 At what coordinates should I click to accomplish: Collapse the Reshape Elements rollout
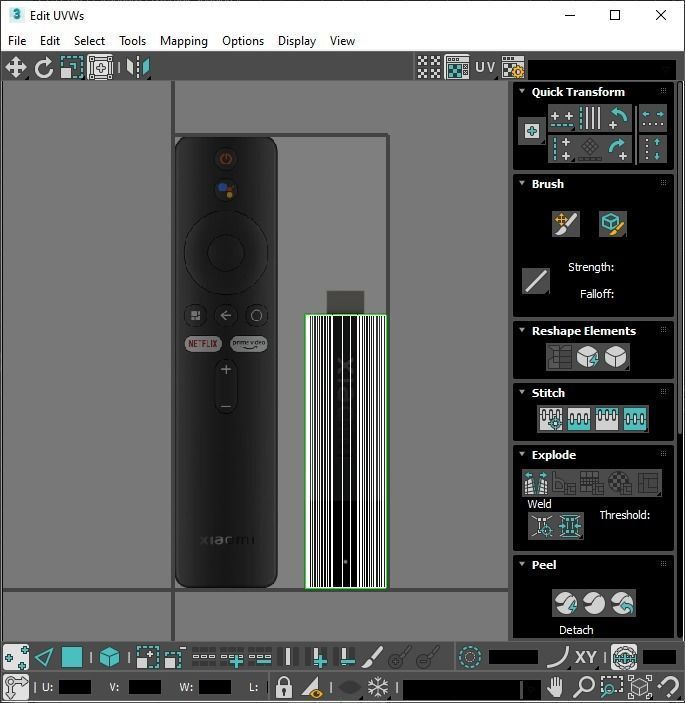[x=522, y=330]
